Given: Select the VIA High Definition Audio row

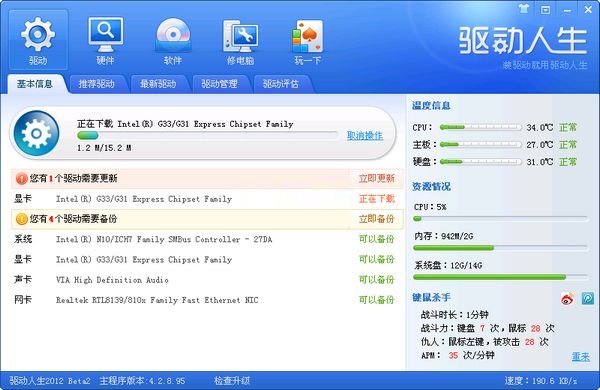Looking at the screenshot, I should tap(207, 280).
